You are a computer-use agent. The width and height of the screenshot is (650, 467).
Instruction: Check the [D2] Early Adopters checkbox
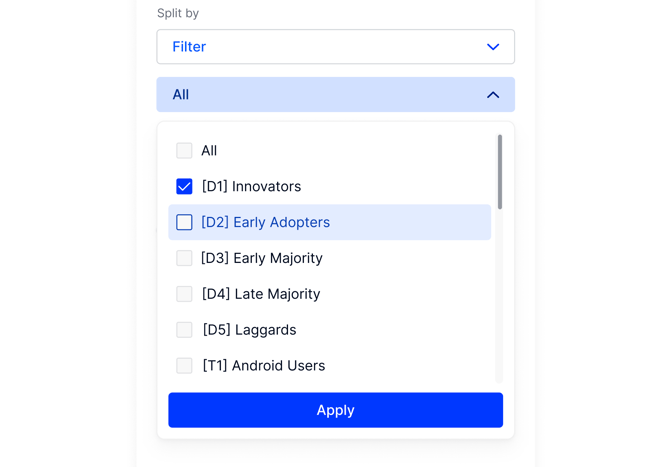click(184, 223)
